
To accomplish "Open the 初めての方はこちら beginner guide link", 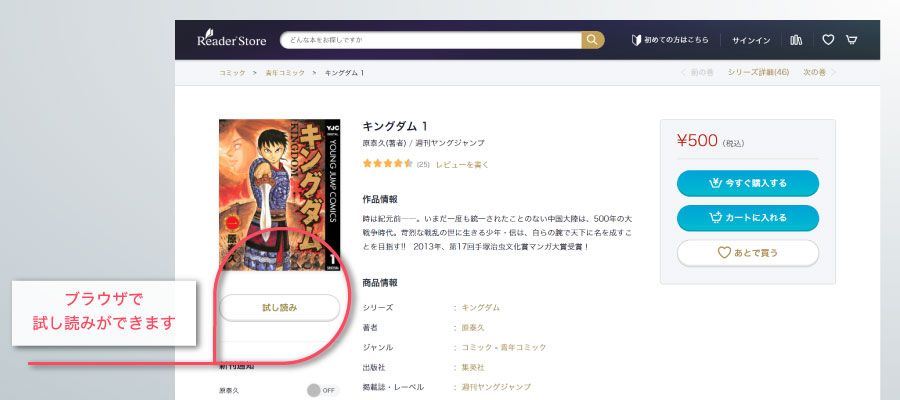I will (x=669, y=40).
